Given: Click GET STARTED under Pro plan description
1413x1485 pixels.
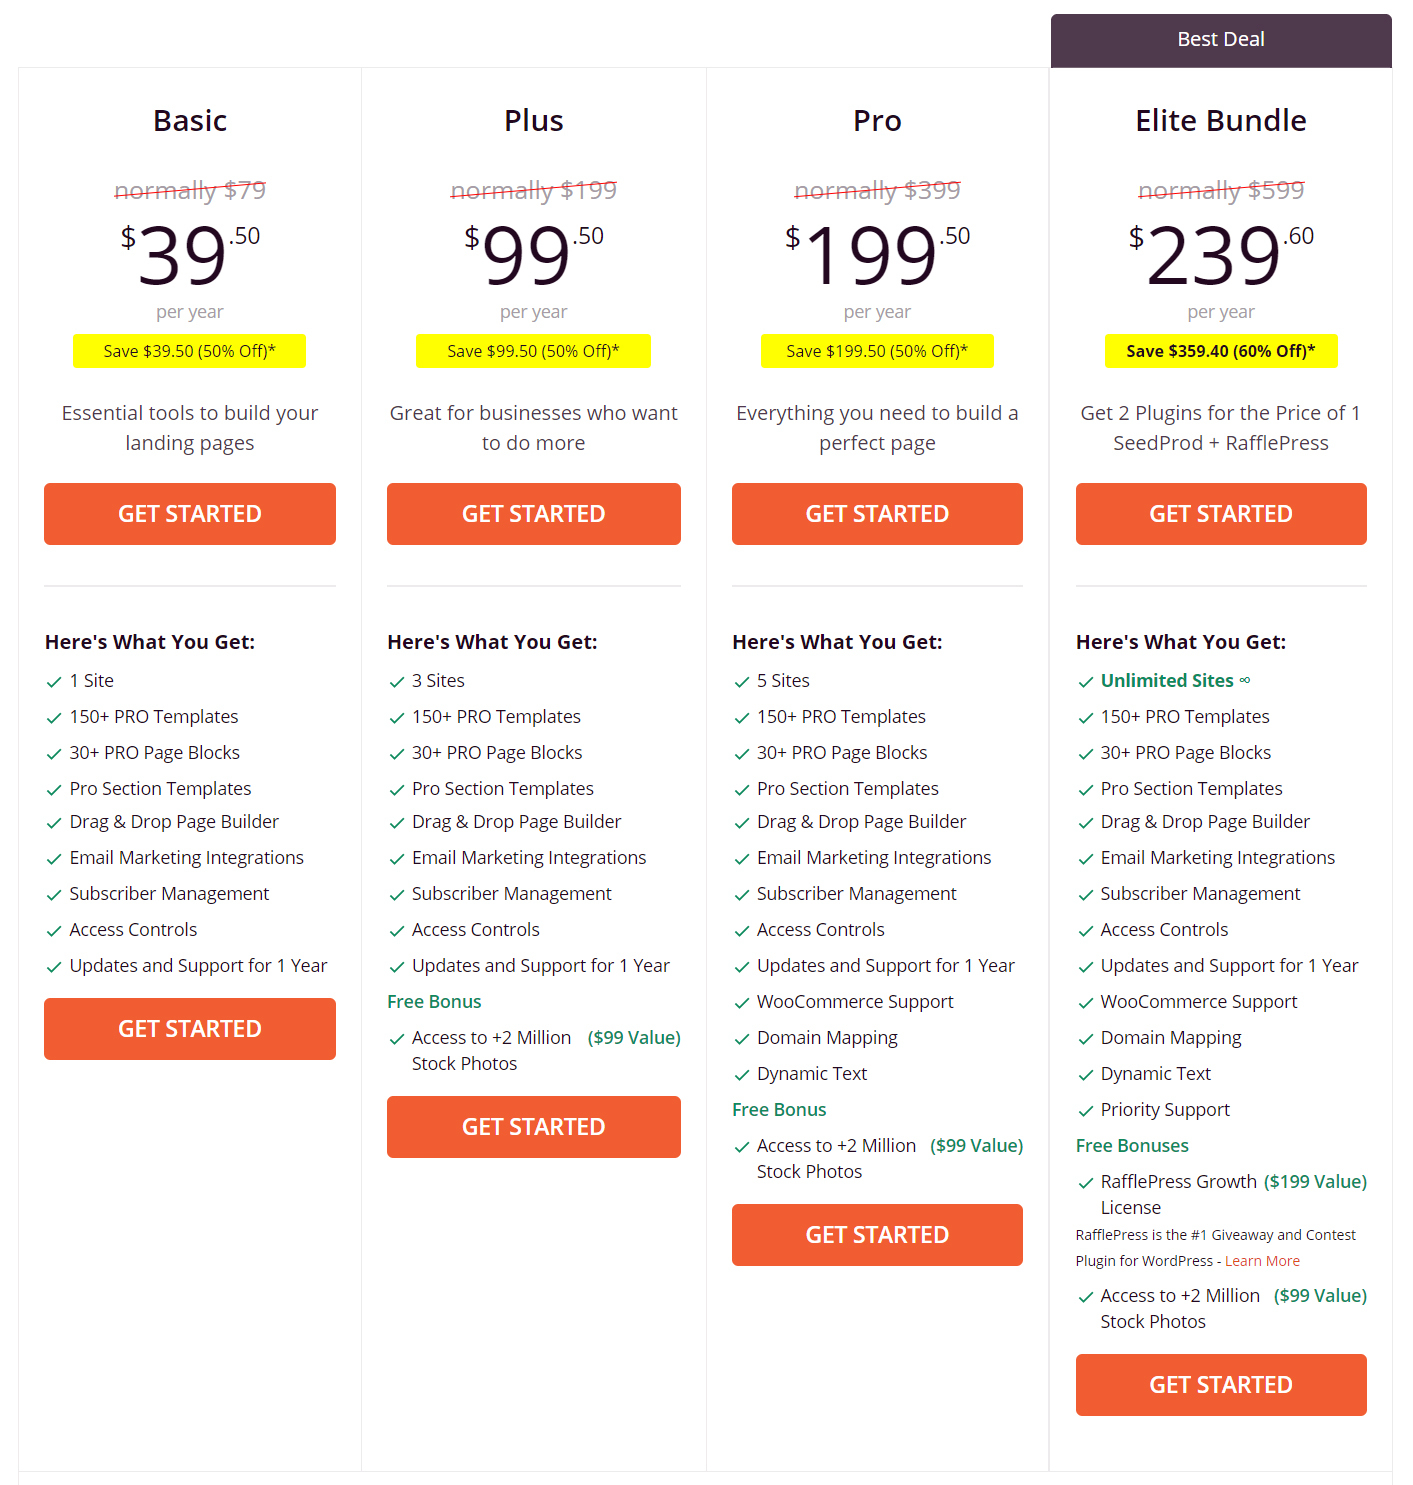Looking at the screenshot, I should pyautogui.click(x=877, y=514).
